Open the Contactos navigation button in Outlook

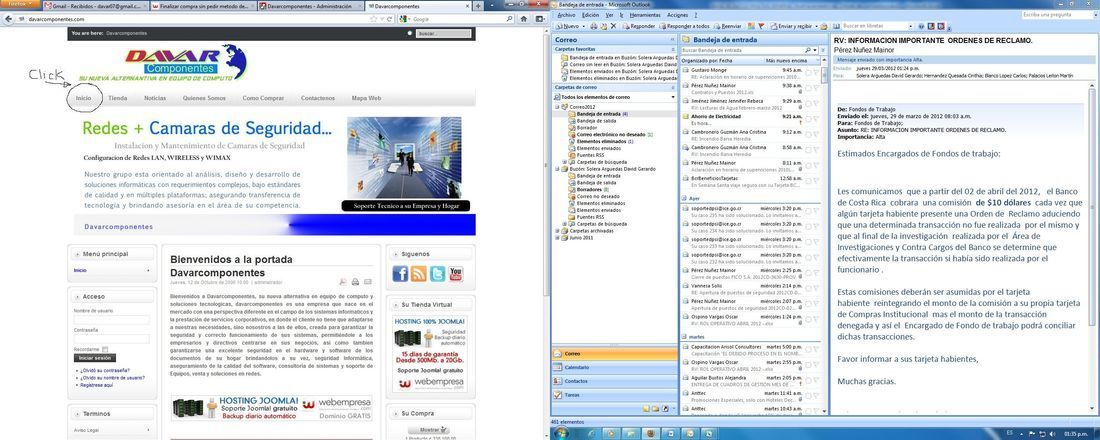click(x=615, y=380)
